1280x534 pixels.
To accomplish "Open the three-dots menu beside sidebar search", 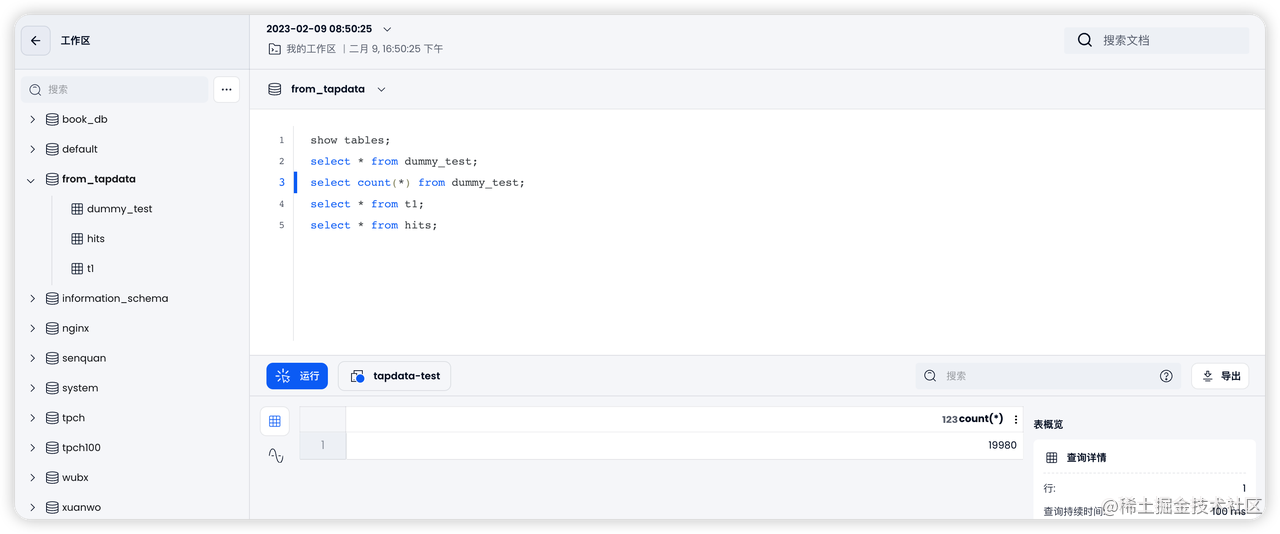I will [x=226, y=89].
